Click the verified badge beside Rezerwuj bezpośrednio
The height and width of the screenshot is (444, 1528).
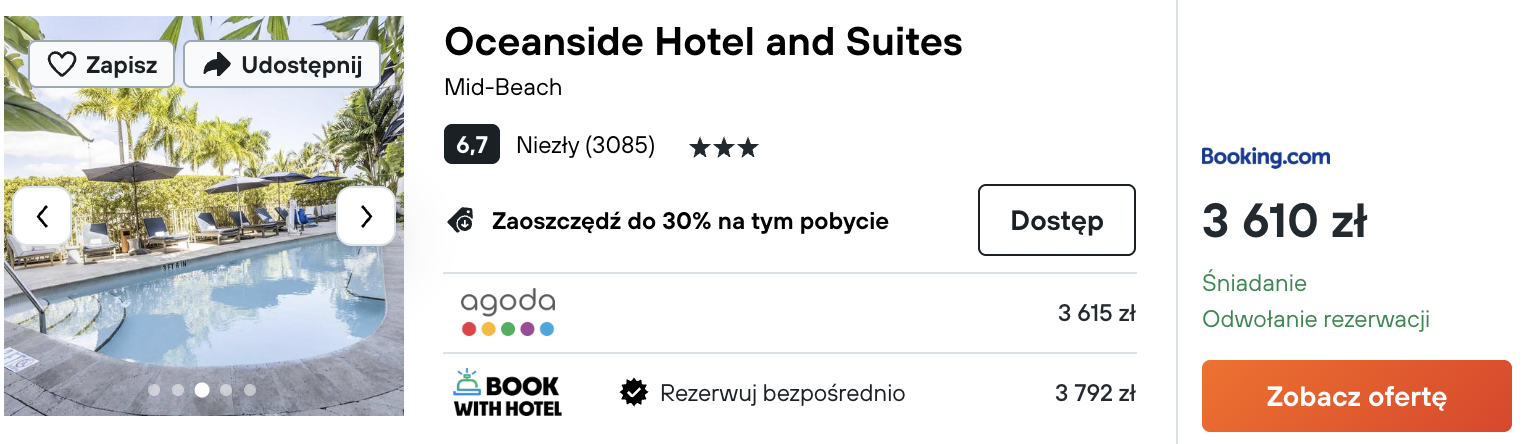coord(634,393)
